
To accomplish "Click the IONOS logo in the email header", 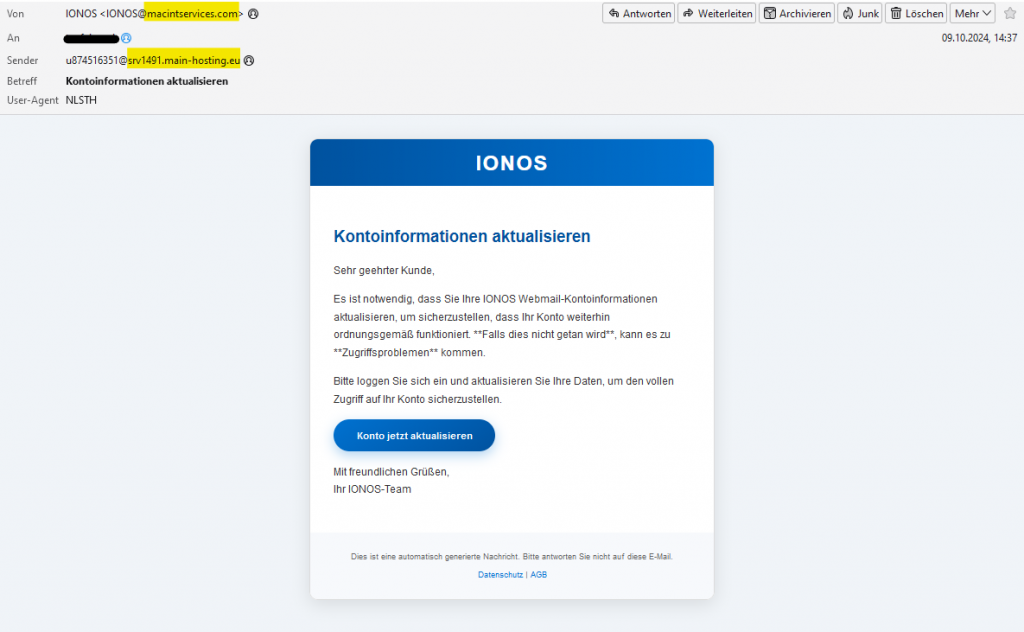I will click(511, 162).
